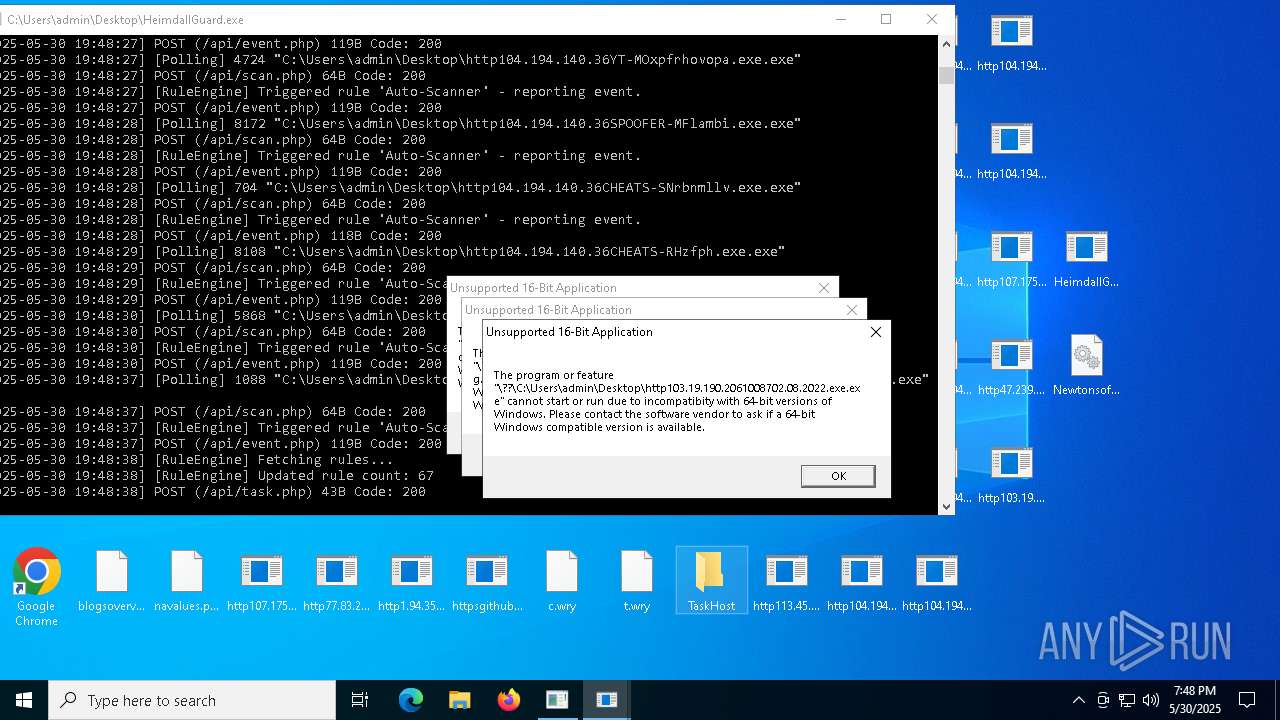Click the log line containing CHEATS-RHzfph.exe.exe
Image resolution: width=1280 pixels, height=720 pixels.
click(x=392, y=252)
